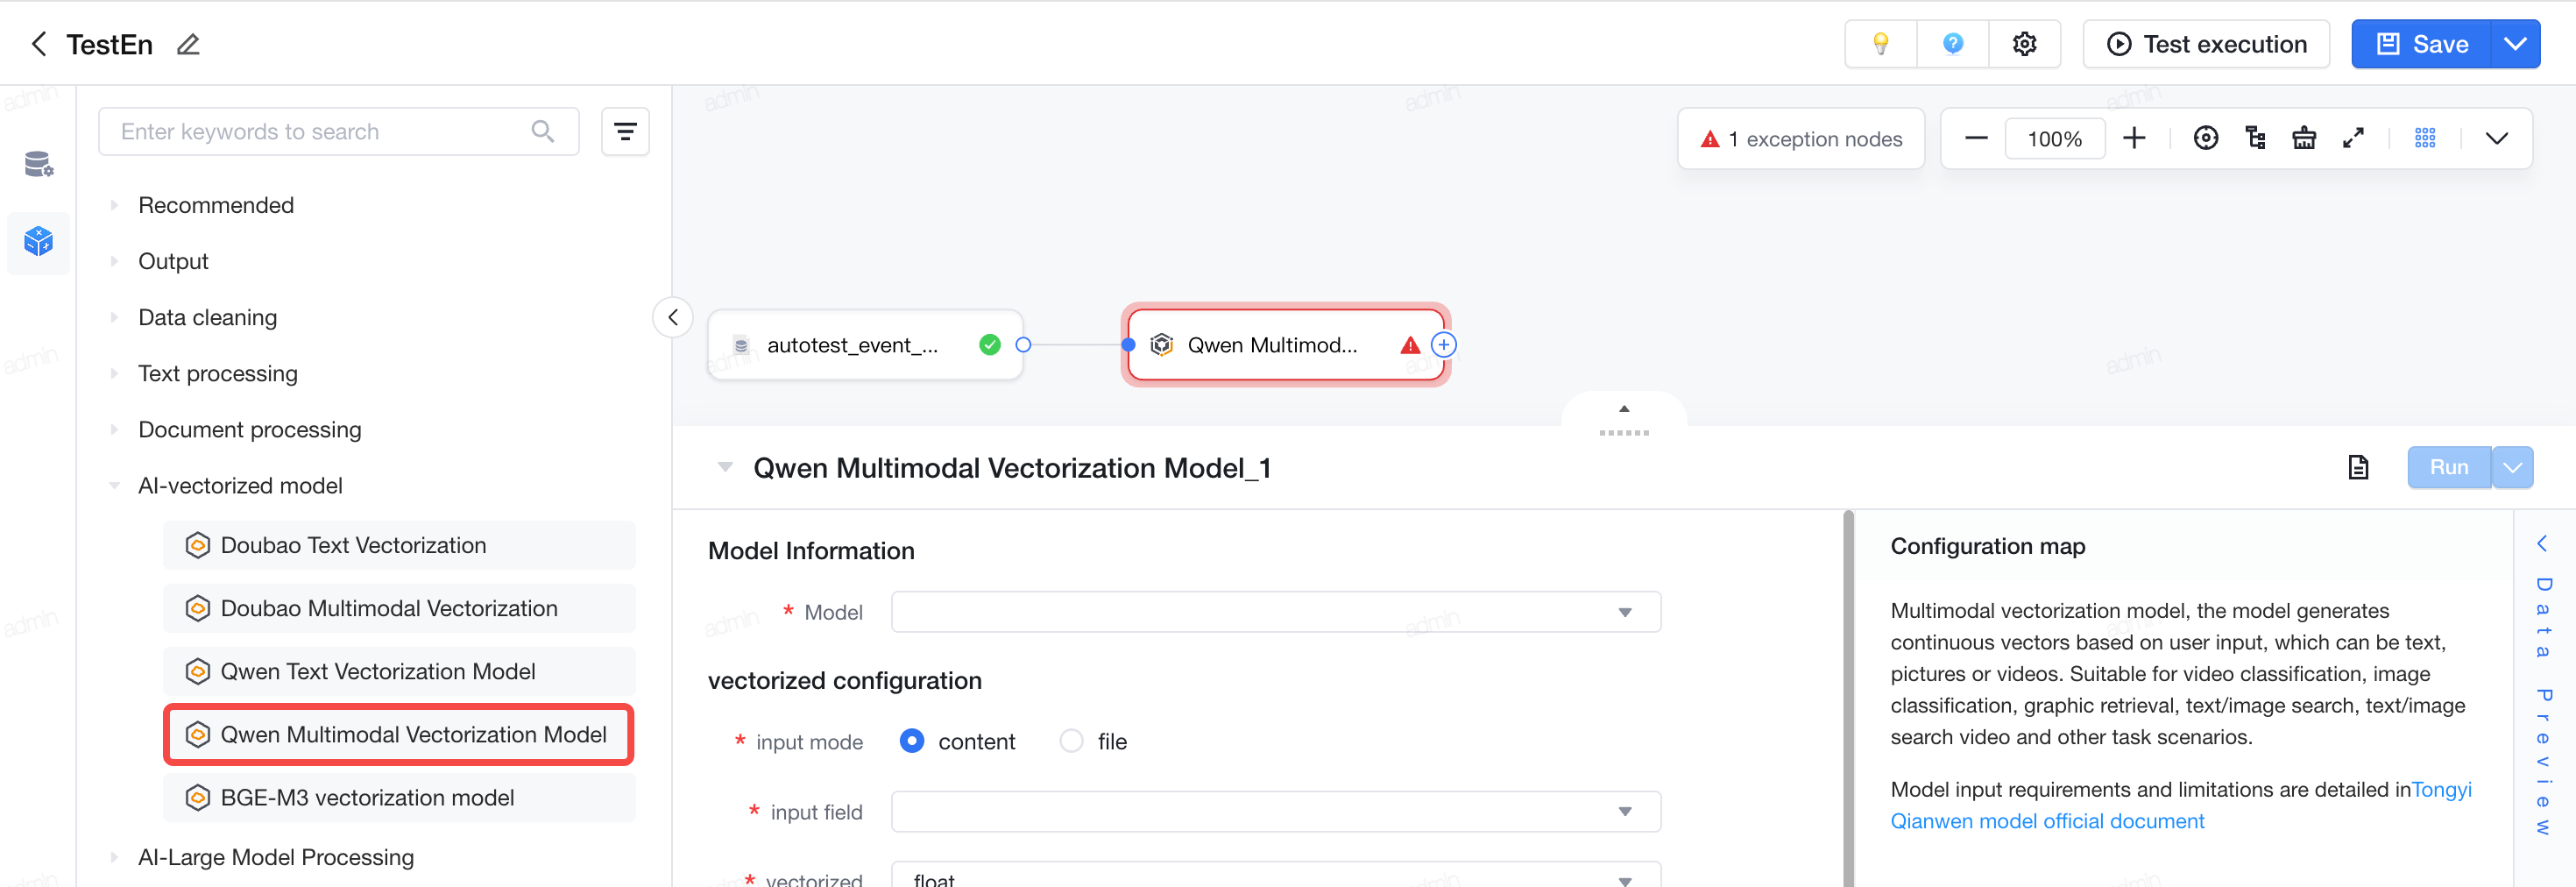
Task: Open the settings gear icon
Action: pos(2024,44)
